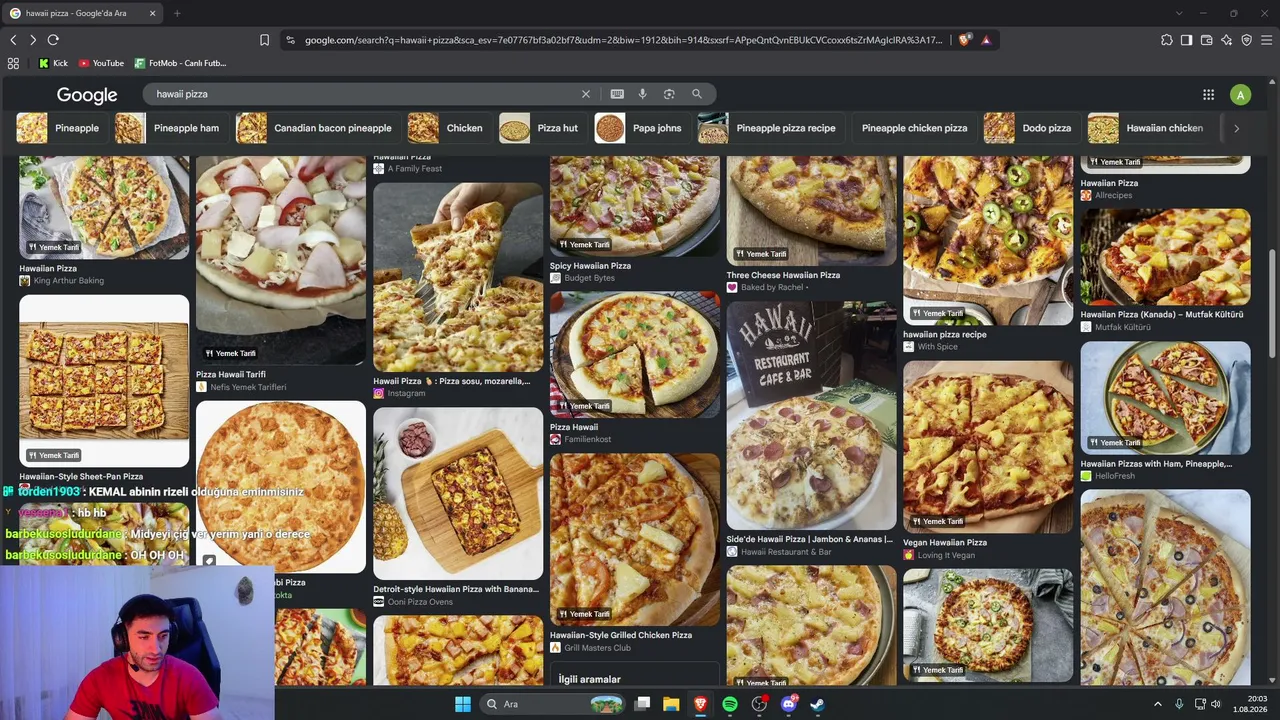Open File Explorer from the taskbar
The image size is (1280, 720).
671,704
